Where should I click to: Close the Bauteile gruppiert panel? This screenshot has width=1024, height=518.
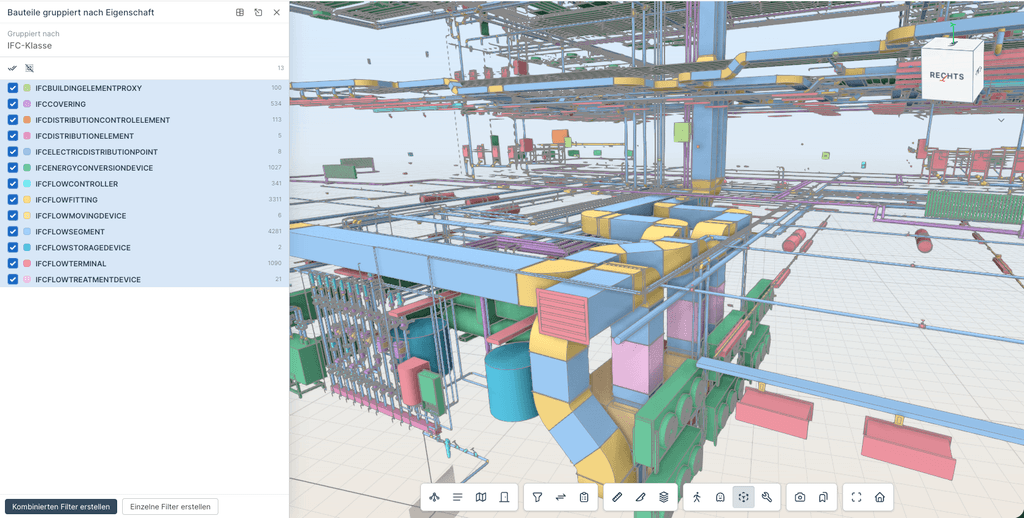tap(277, 12)
